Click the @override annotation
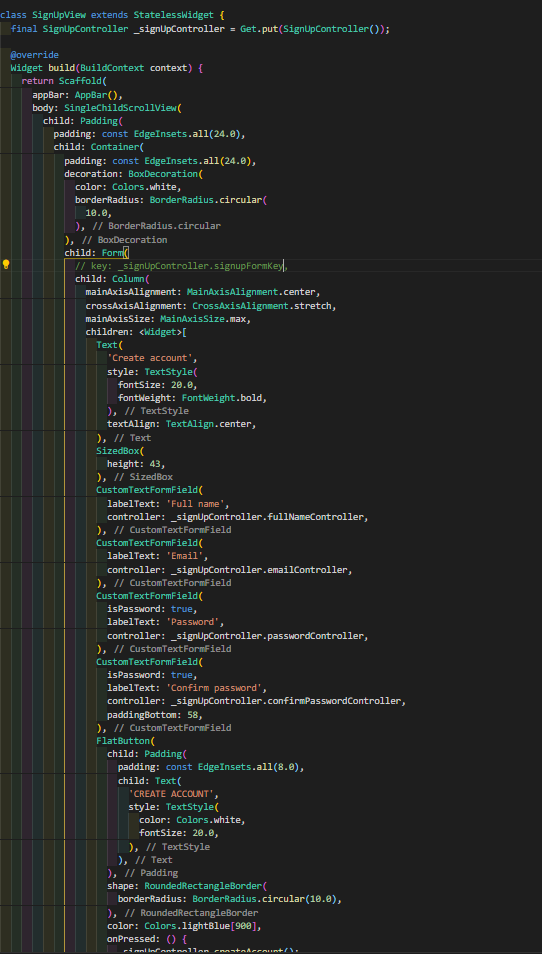 coord(35,55)
